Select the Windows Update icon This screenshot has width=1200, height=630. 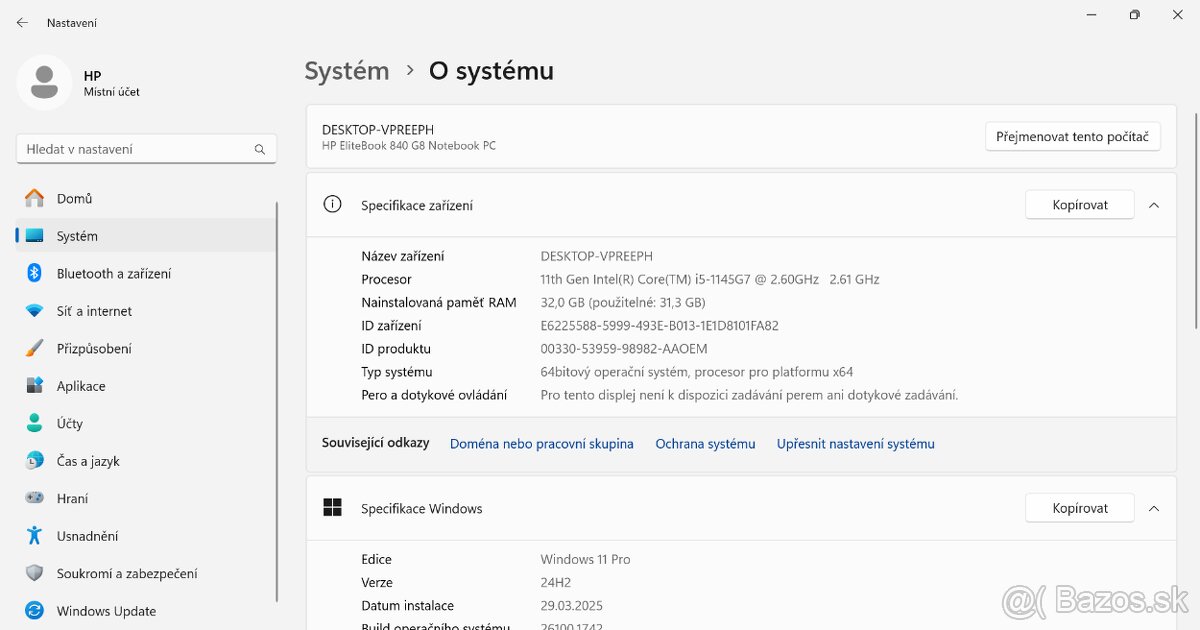(35, 611)
